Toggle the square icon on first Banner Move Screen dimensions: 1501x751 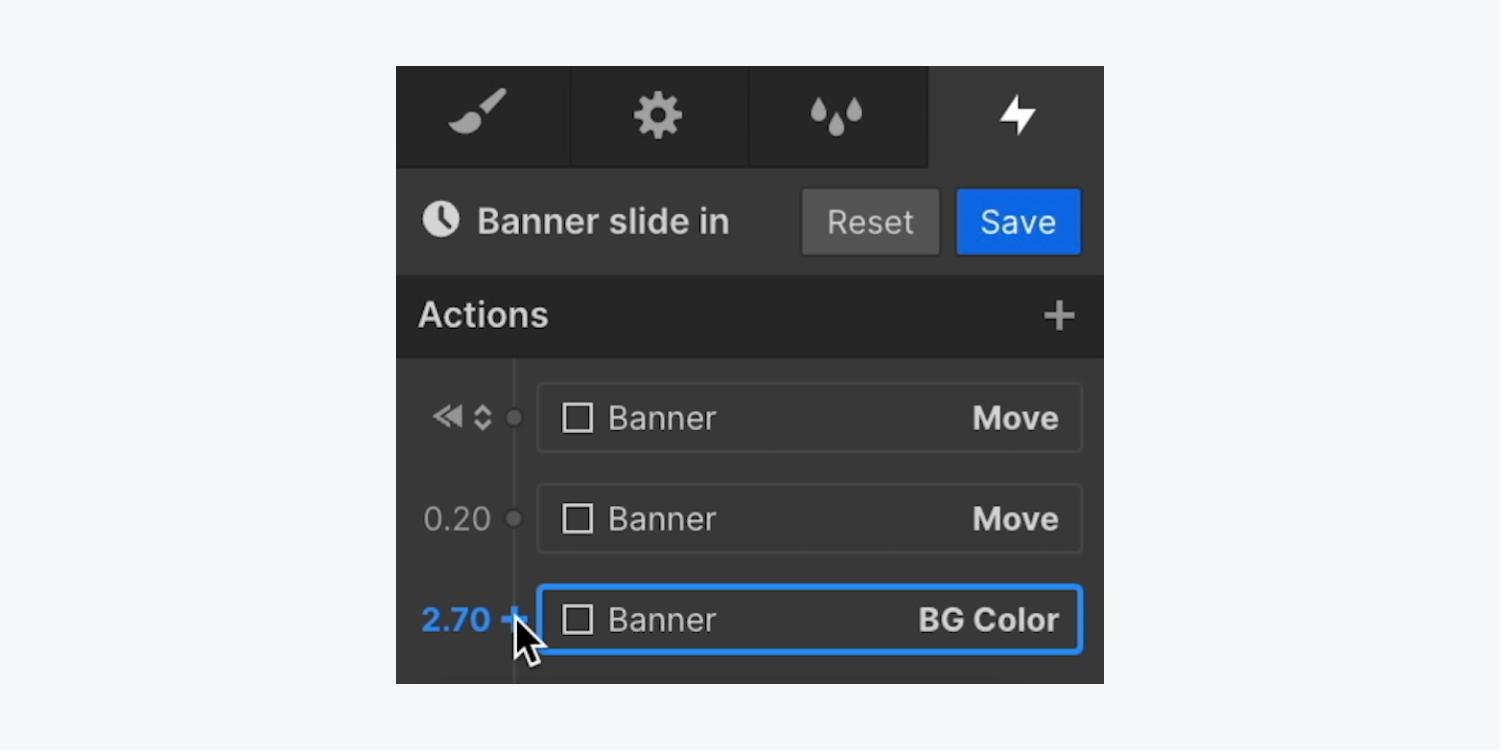[x=577, y=418]
